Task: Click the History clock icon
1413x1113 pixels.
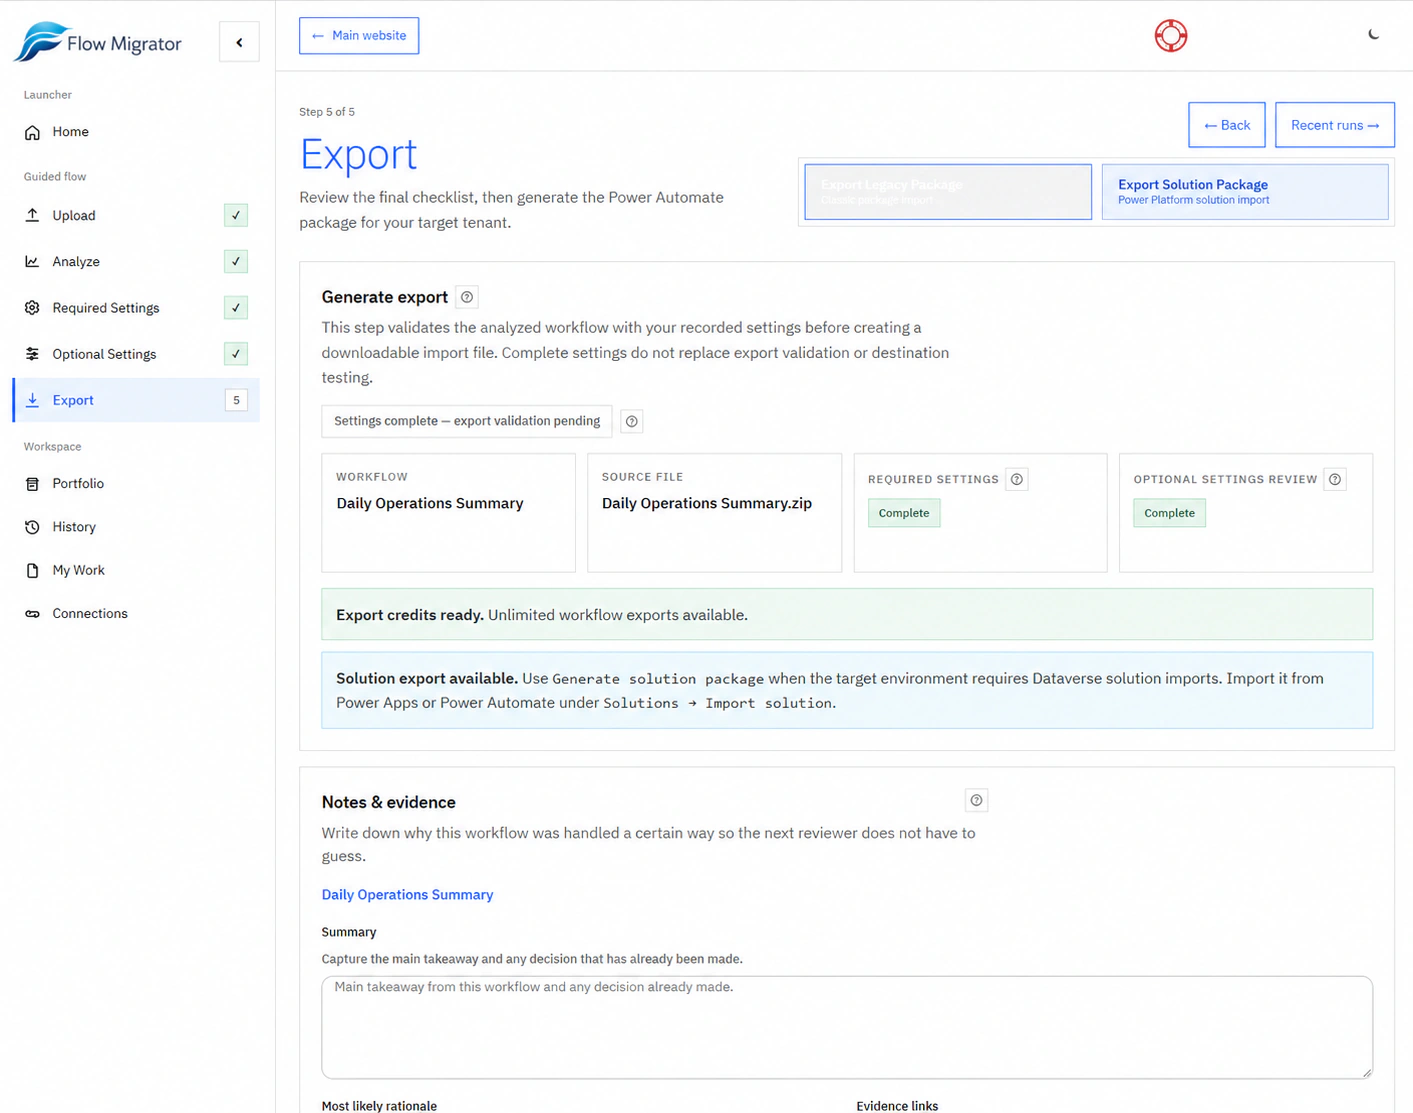Action: point(32,527)
